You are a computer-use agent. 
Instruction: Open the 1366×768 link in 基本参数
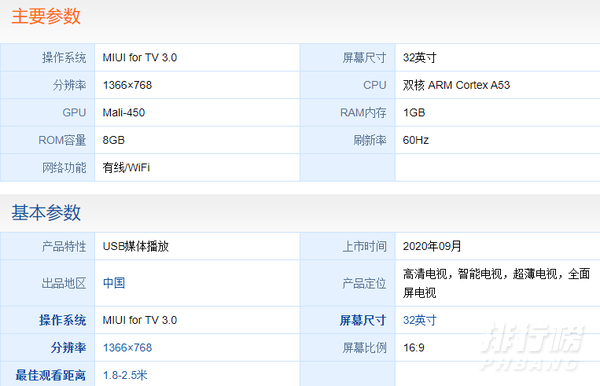click(127, 348)
